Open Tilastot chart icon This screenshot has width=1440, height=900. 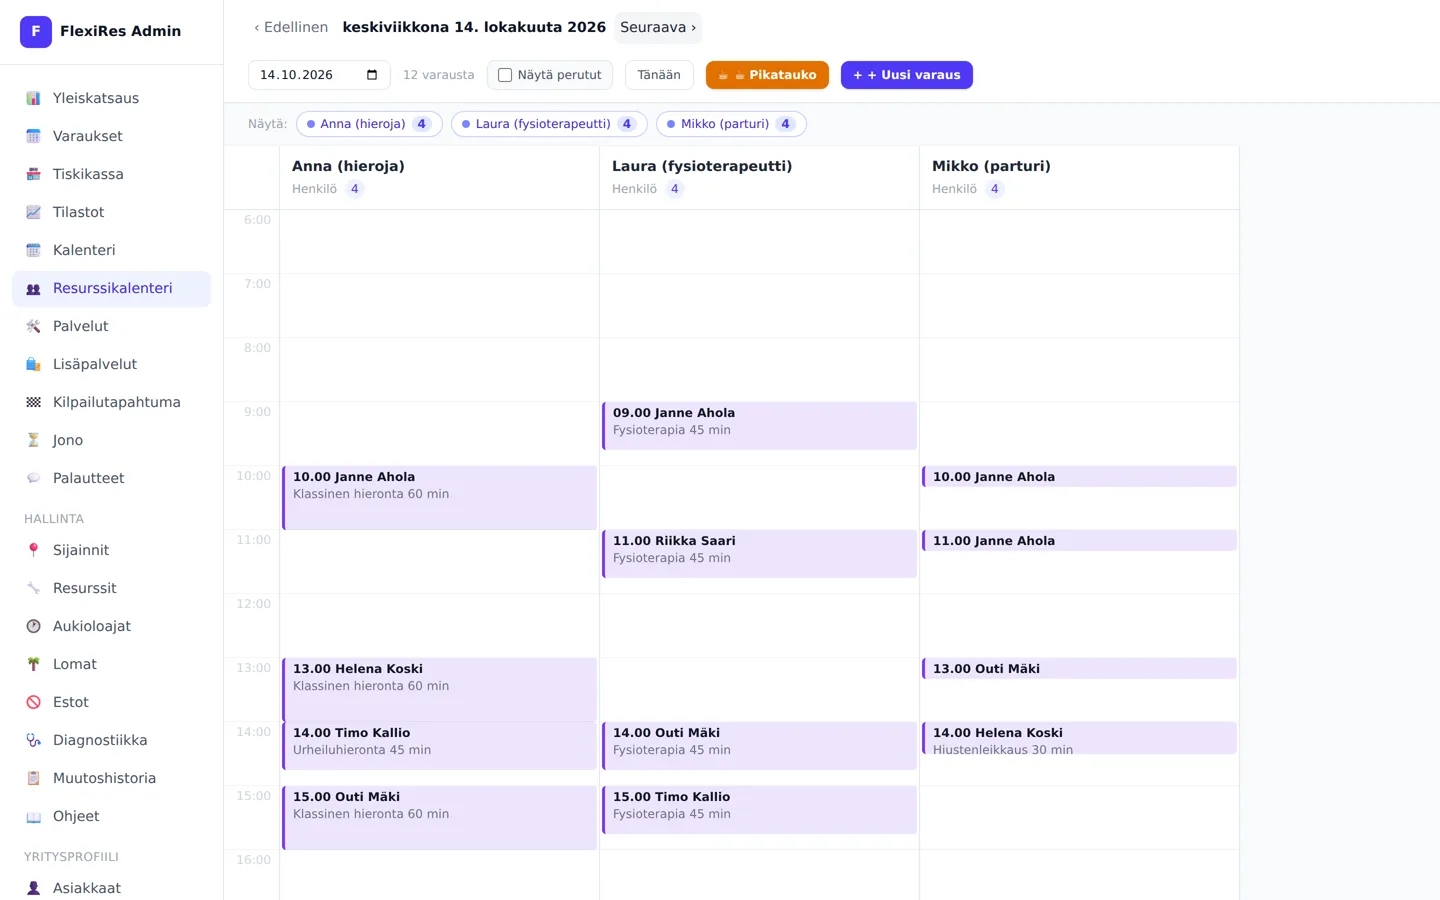click(33, 212)
